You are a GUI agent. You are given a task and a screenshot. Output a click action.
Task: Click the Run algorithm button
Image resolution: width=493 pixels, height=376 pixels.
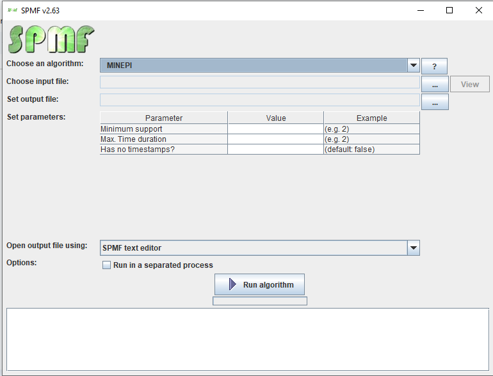259,284
